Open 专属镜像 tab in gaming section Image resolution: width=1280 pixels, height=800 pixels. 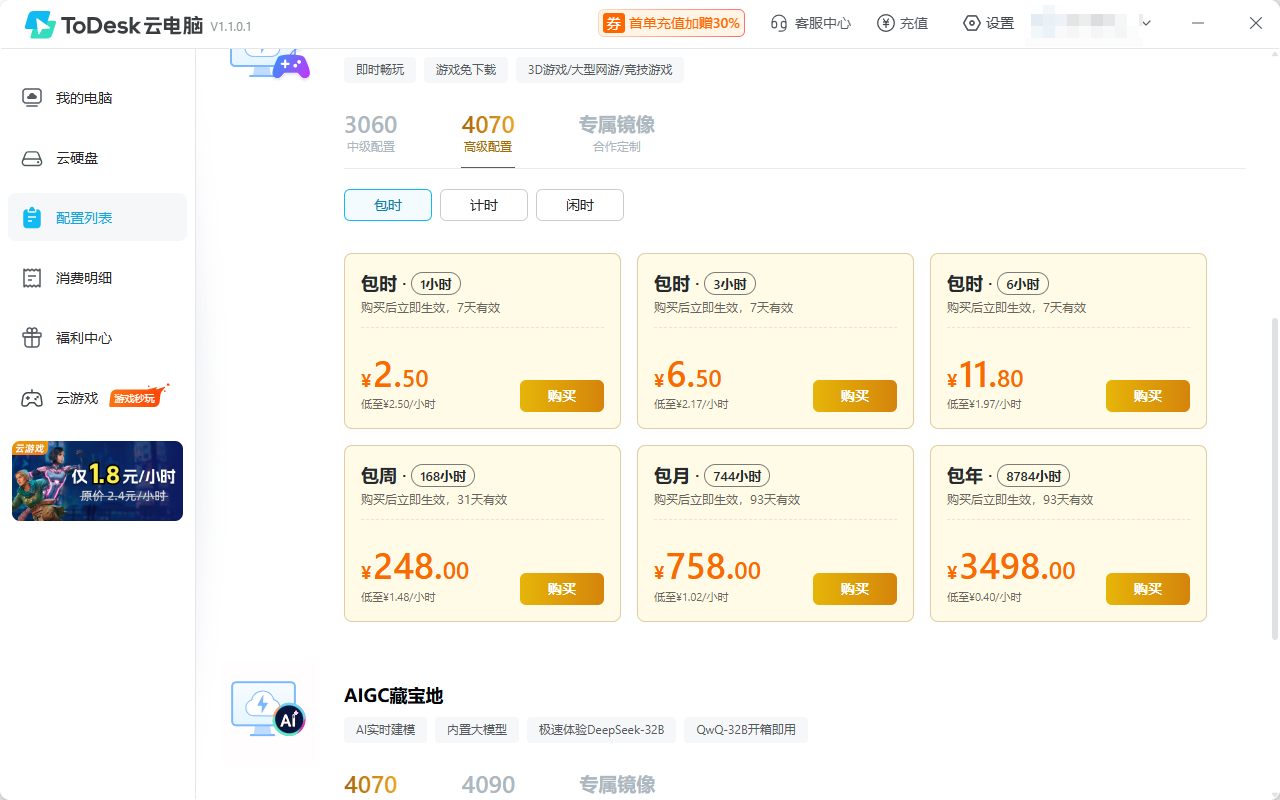[617, 134]
